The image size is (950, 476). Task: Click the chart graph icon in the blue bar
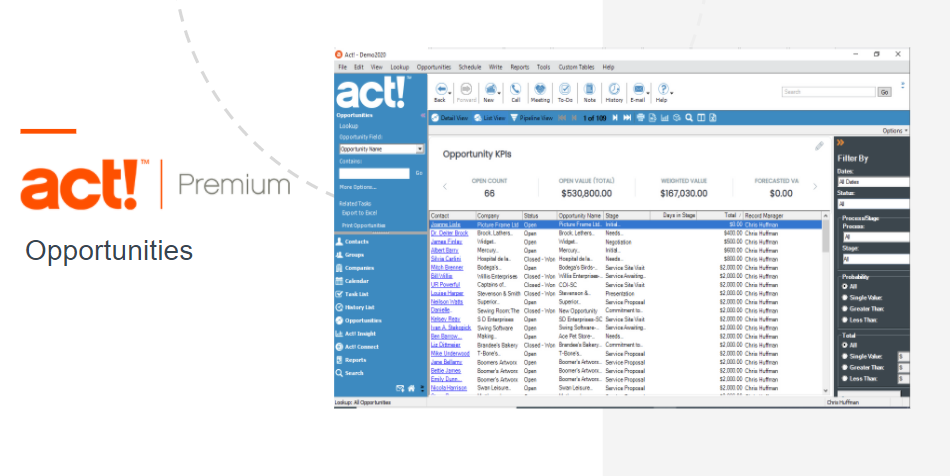pyautogui.click(x=665, y=118)
